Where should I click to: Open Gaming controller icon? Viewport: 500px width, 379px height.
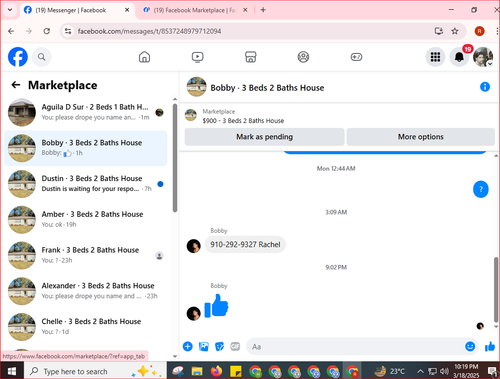pyautogui.click(x=356, y=57)
